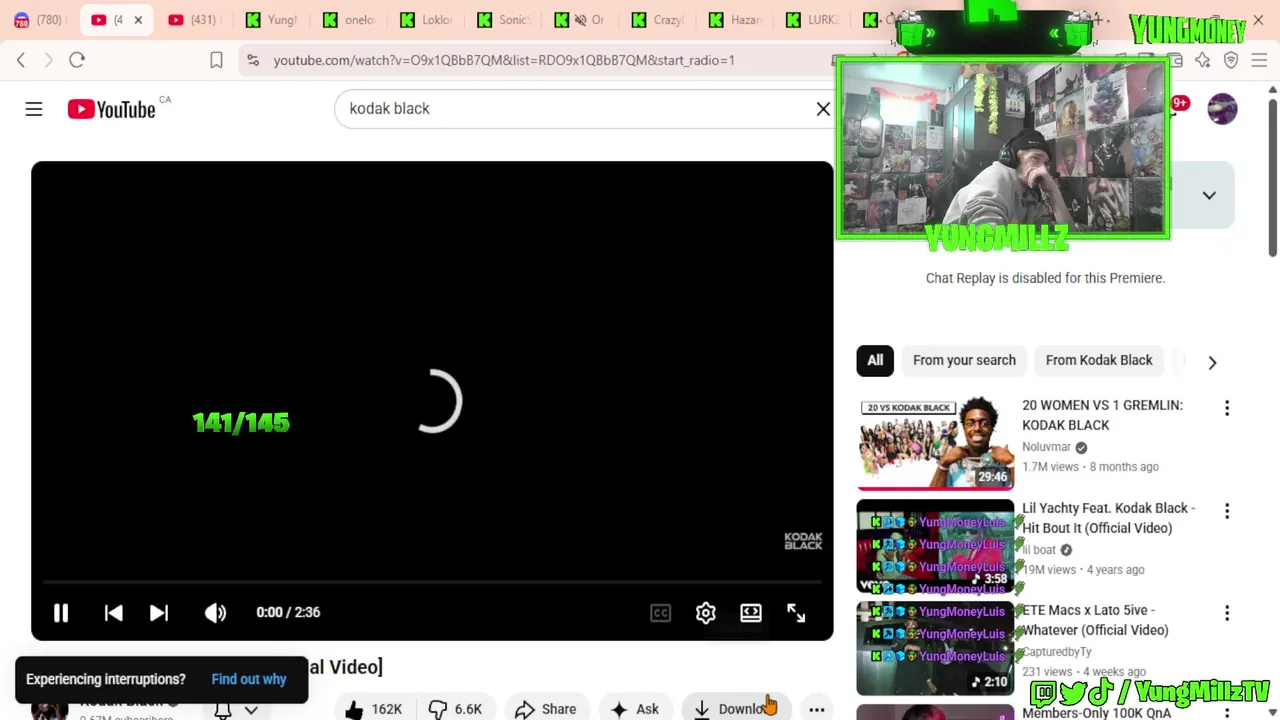1280x720 pixels.
Task: Expand the chat replay chevron
Action: click(1209, 195)
